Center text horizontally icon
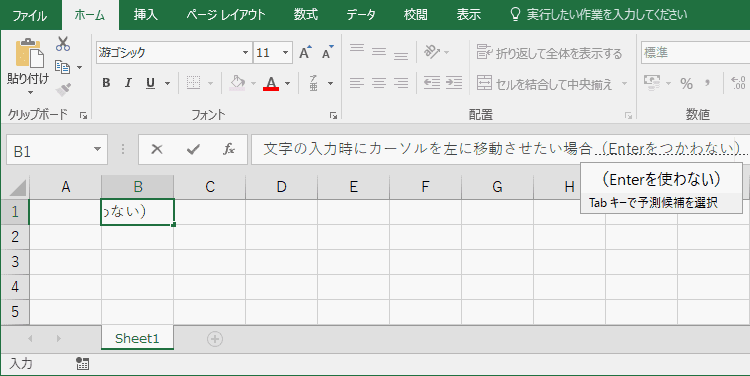The width and height of the screenshot is (750, 376). pos(379,83)
